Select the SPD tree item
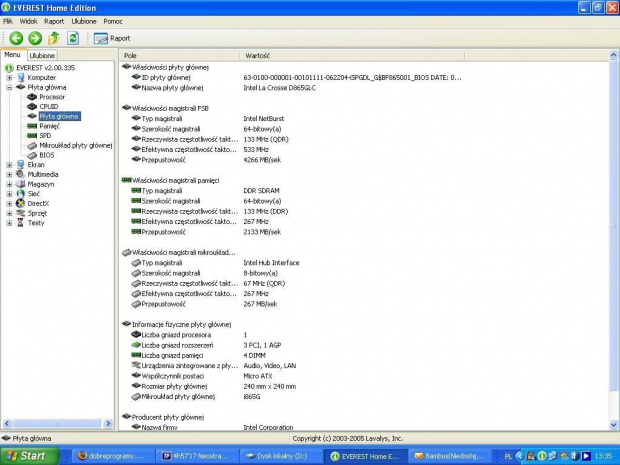620x465 pixels. point(45,136)
